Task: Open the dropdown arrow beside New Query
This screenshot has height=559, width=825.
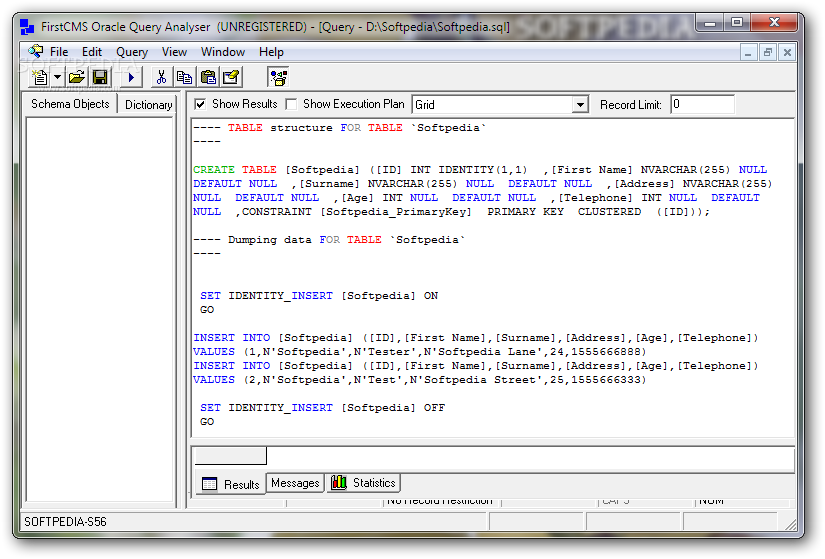Action: (x=58, y=78)
